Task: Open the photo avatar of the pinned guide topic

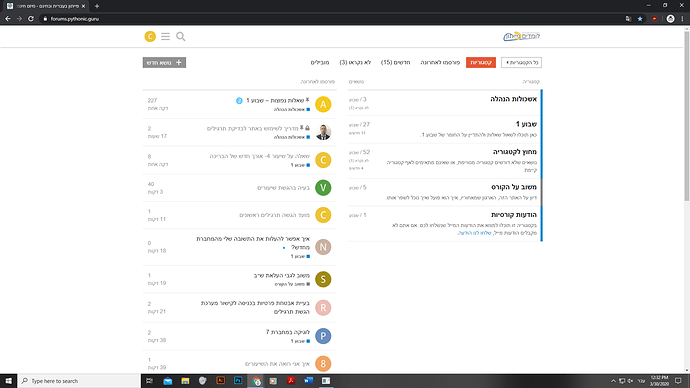Action: (323, 132)
